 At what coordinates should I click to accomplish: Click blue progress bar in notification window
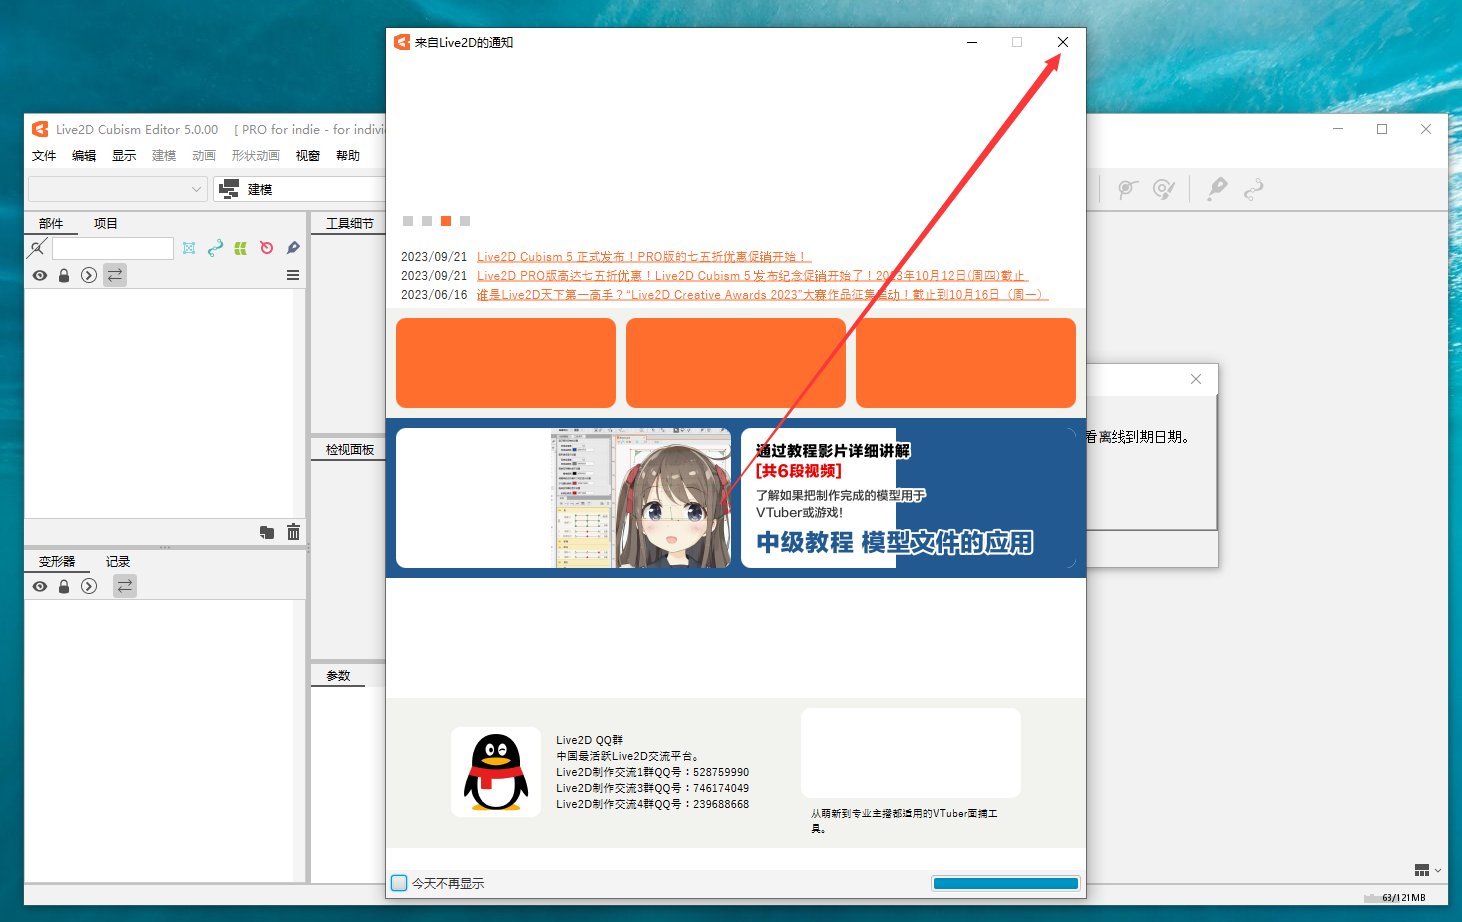pyautogui.click(x=1005, y=883)
